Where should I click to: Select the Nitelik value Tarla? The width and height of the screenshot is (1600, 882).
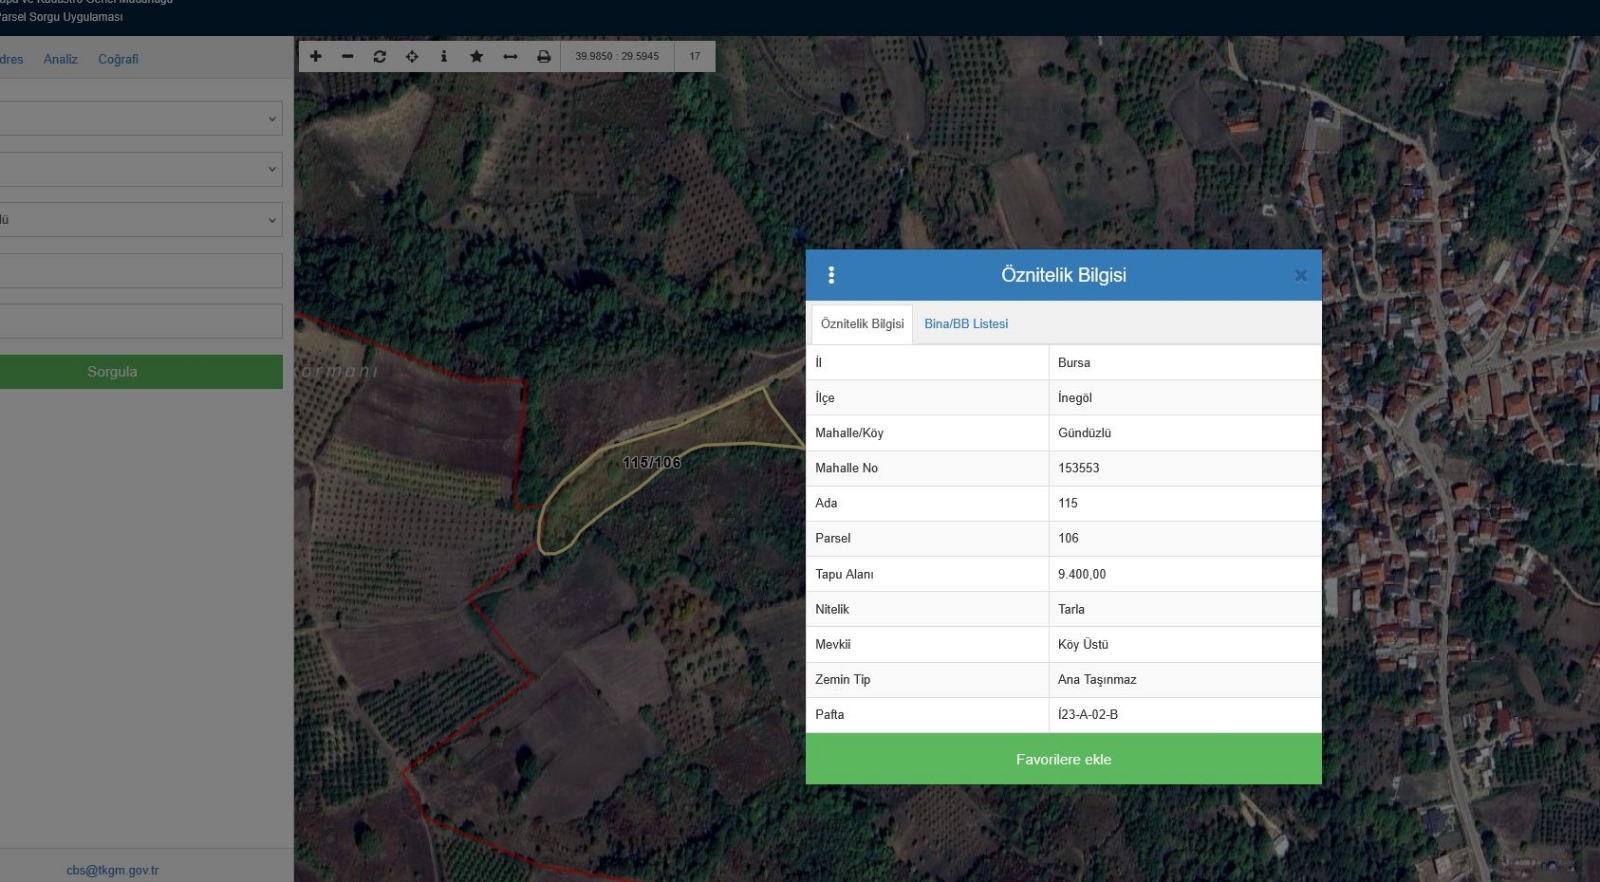pyautogui.click(x=1185, y=609)
